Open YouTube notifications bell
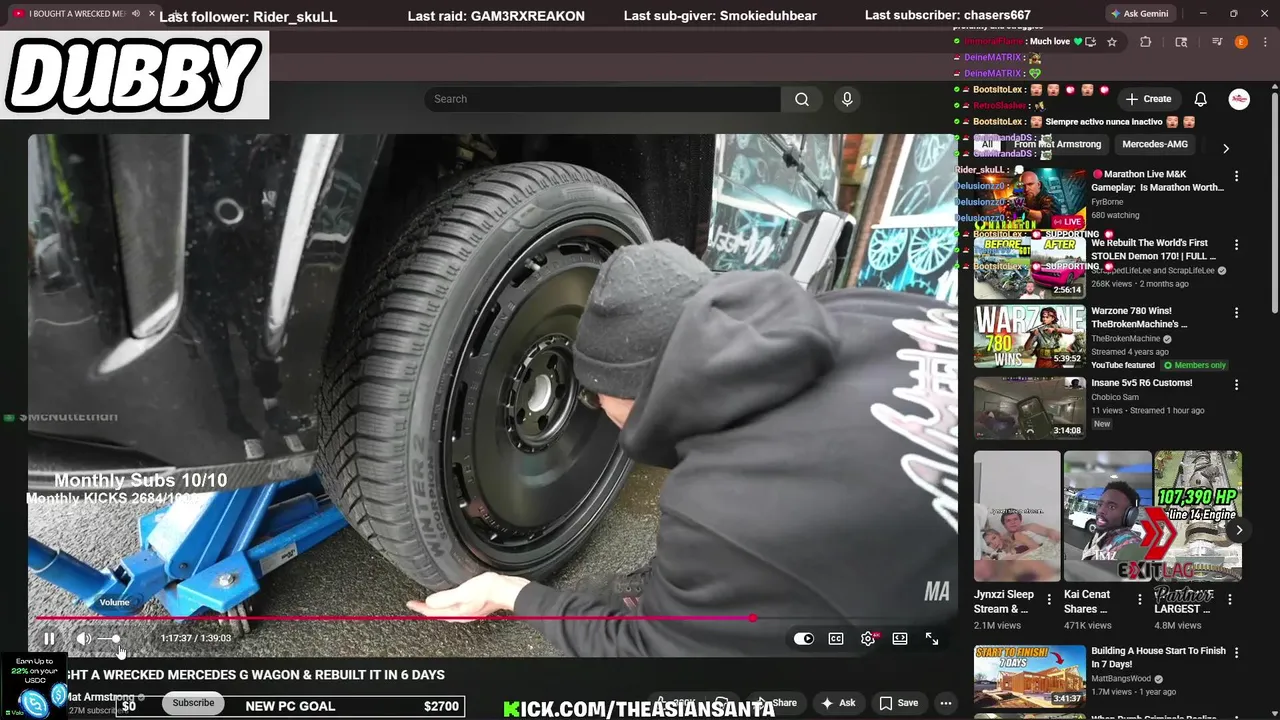 click(1201, 99)
